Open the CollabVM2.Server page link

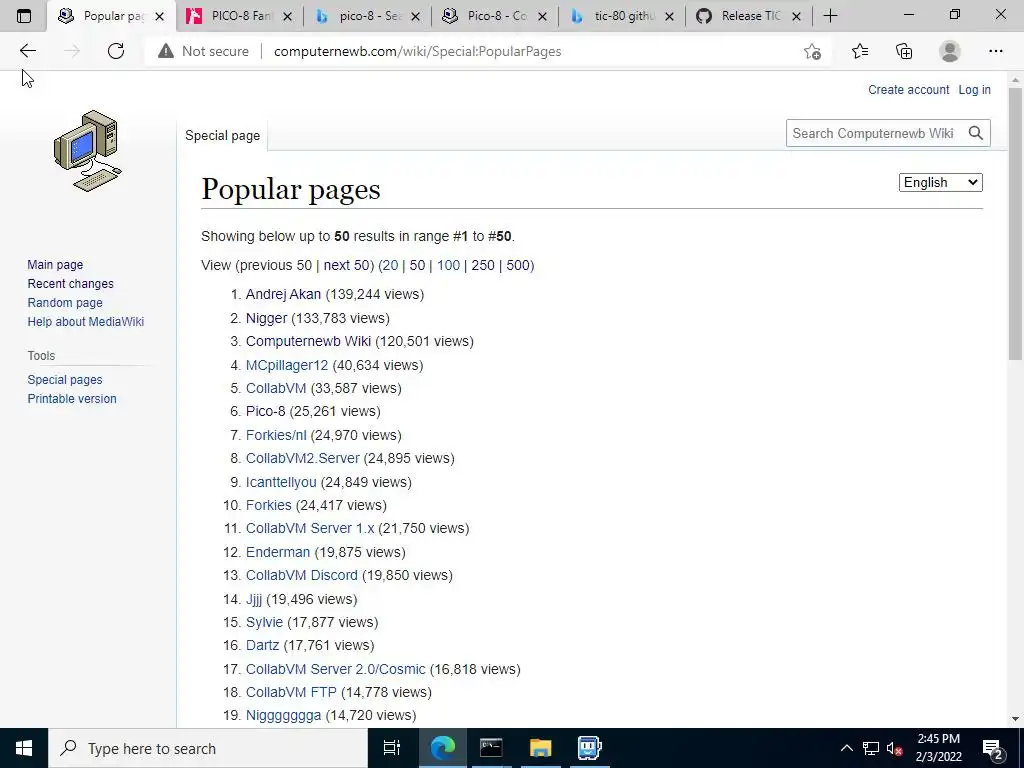click(302, 458)
